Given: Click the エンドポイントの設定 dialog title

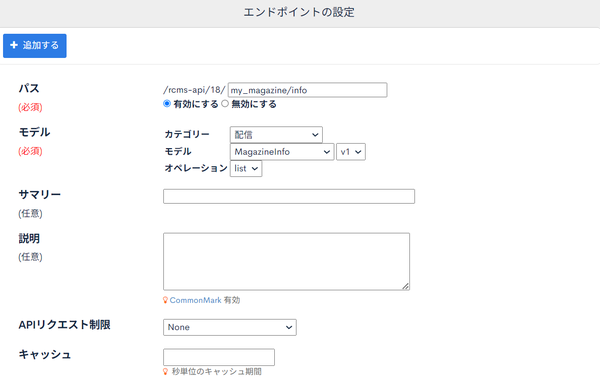Looking at the screenshot, I should click(x=299, y=12).
